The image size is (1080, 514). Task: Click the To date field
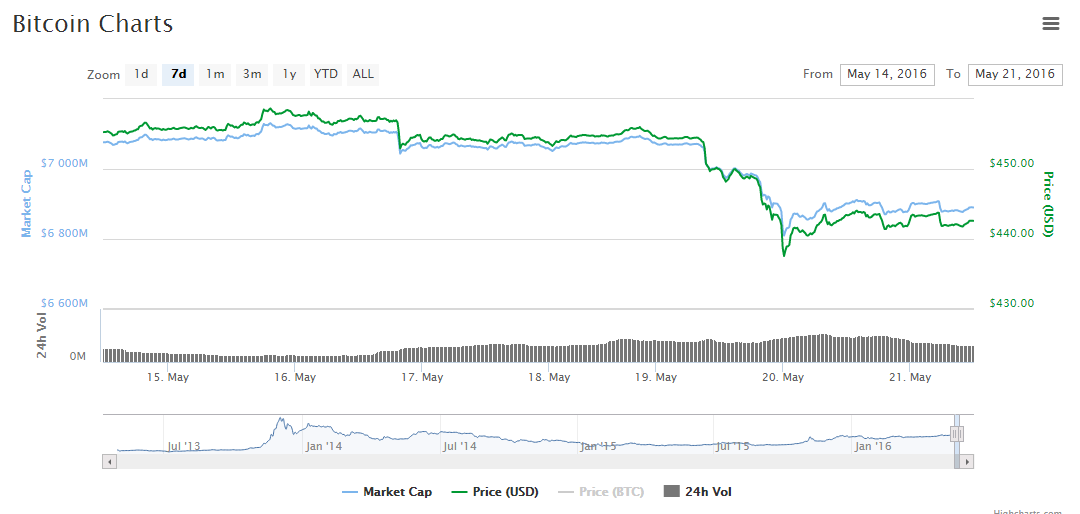click(1015, 74)
